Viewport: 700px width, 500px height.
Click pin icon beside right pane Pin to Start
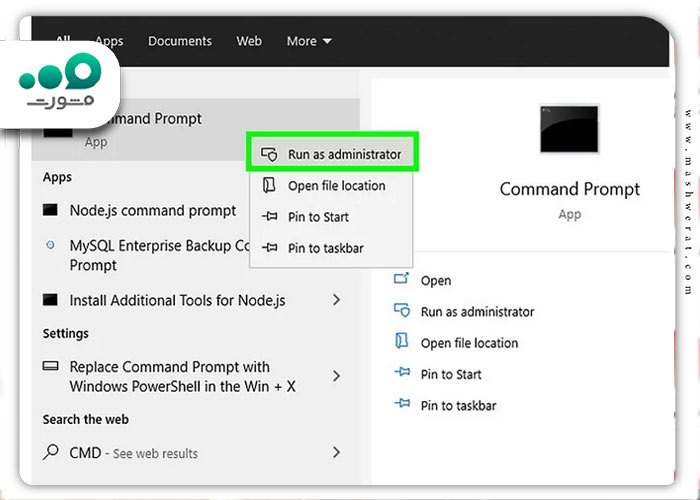tap(402, 371)
